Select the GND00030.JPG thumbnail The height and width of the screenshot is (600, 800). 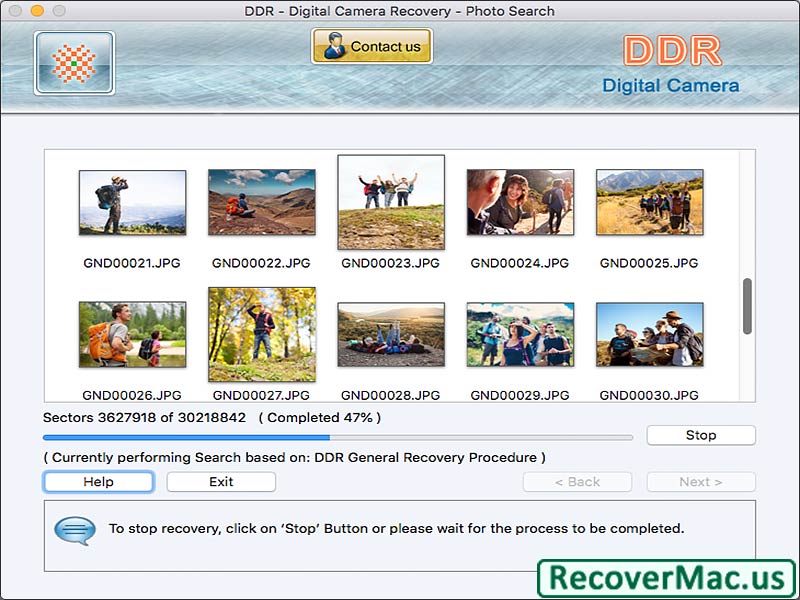(x=650, y=334)
